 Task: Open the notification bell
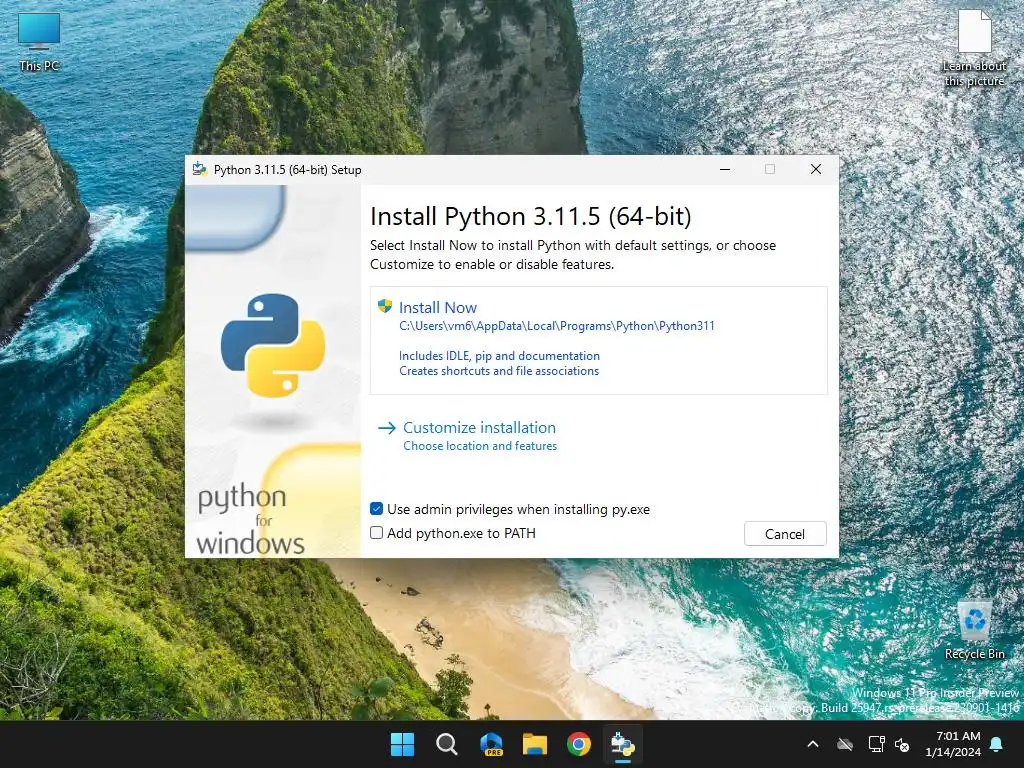pos(997,744)
